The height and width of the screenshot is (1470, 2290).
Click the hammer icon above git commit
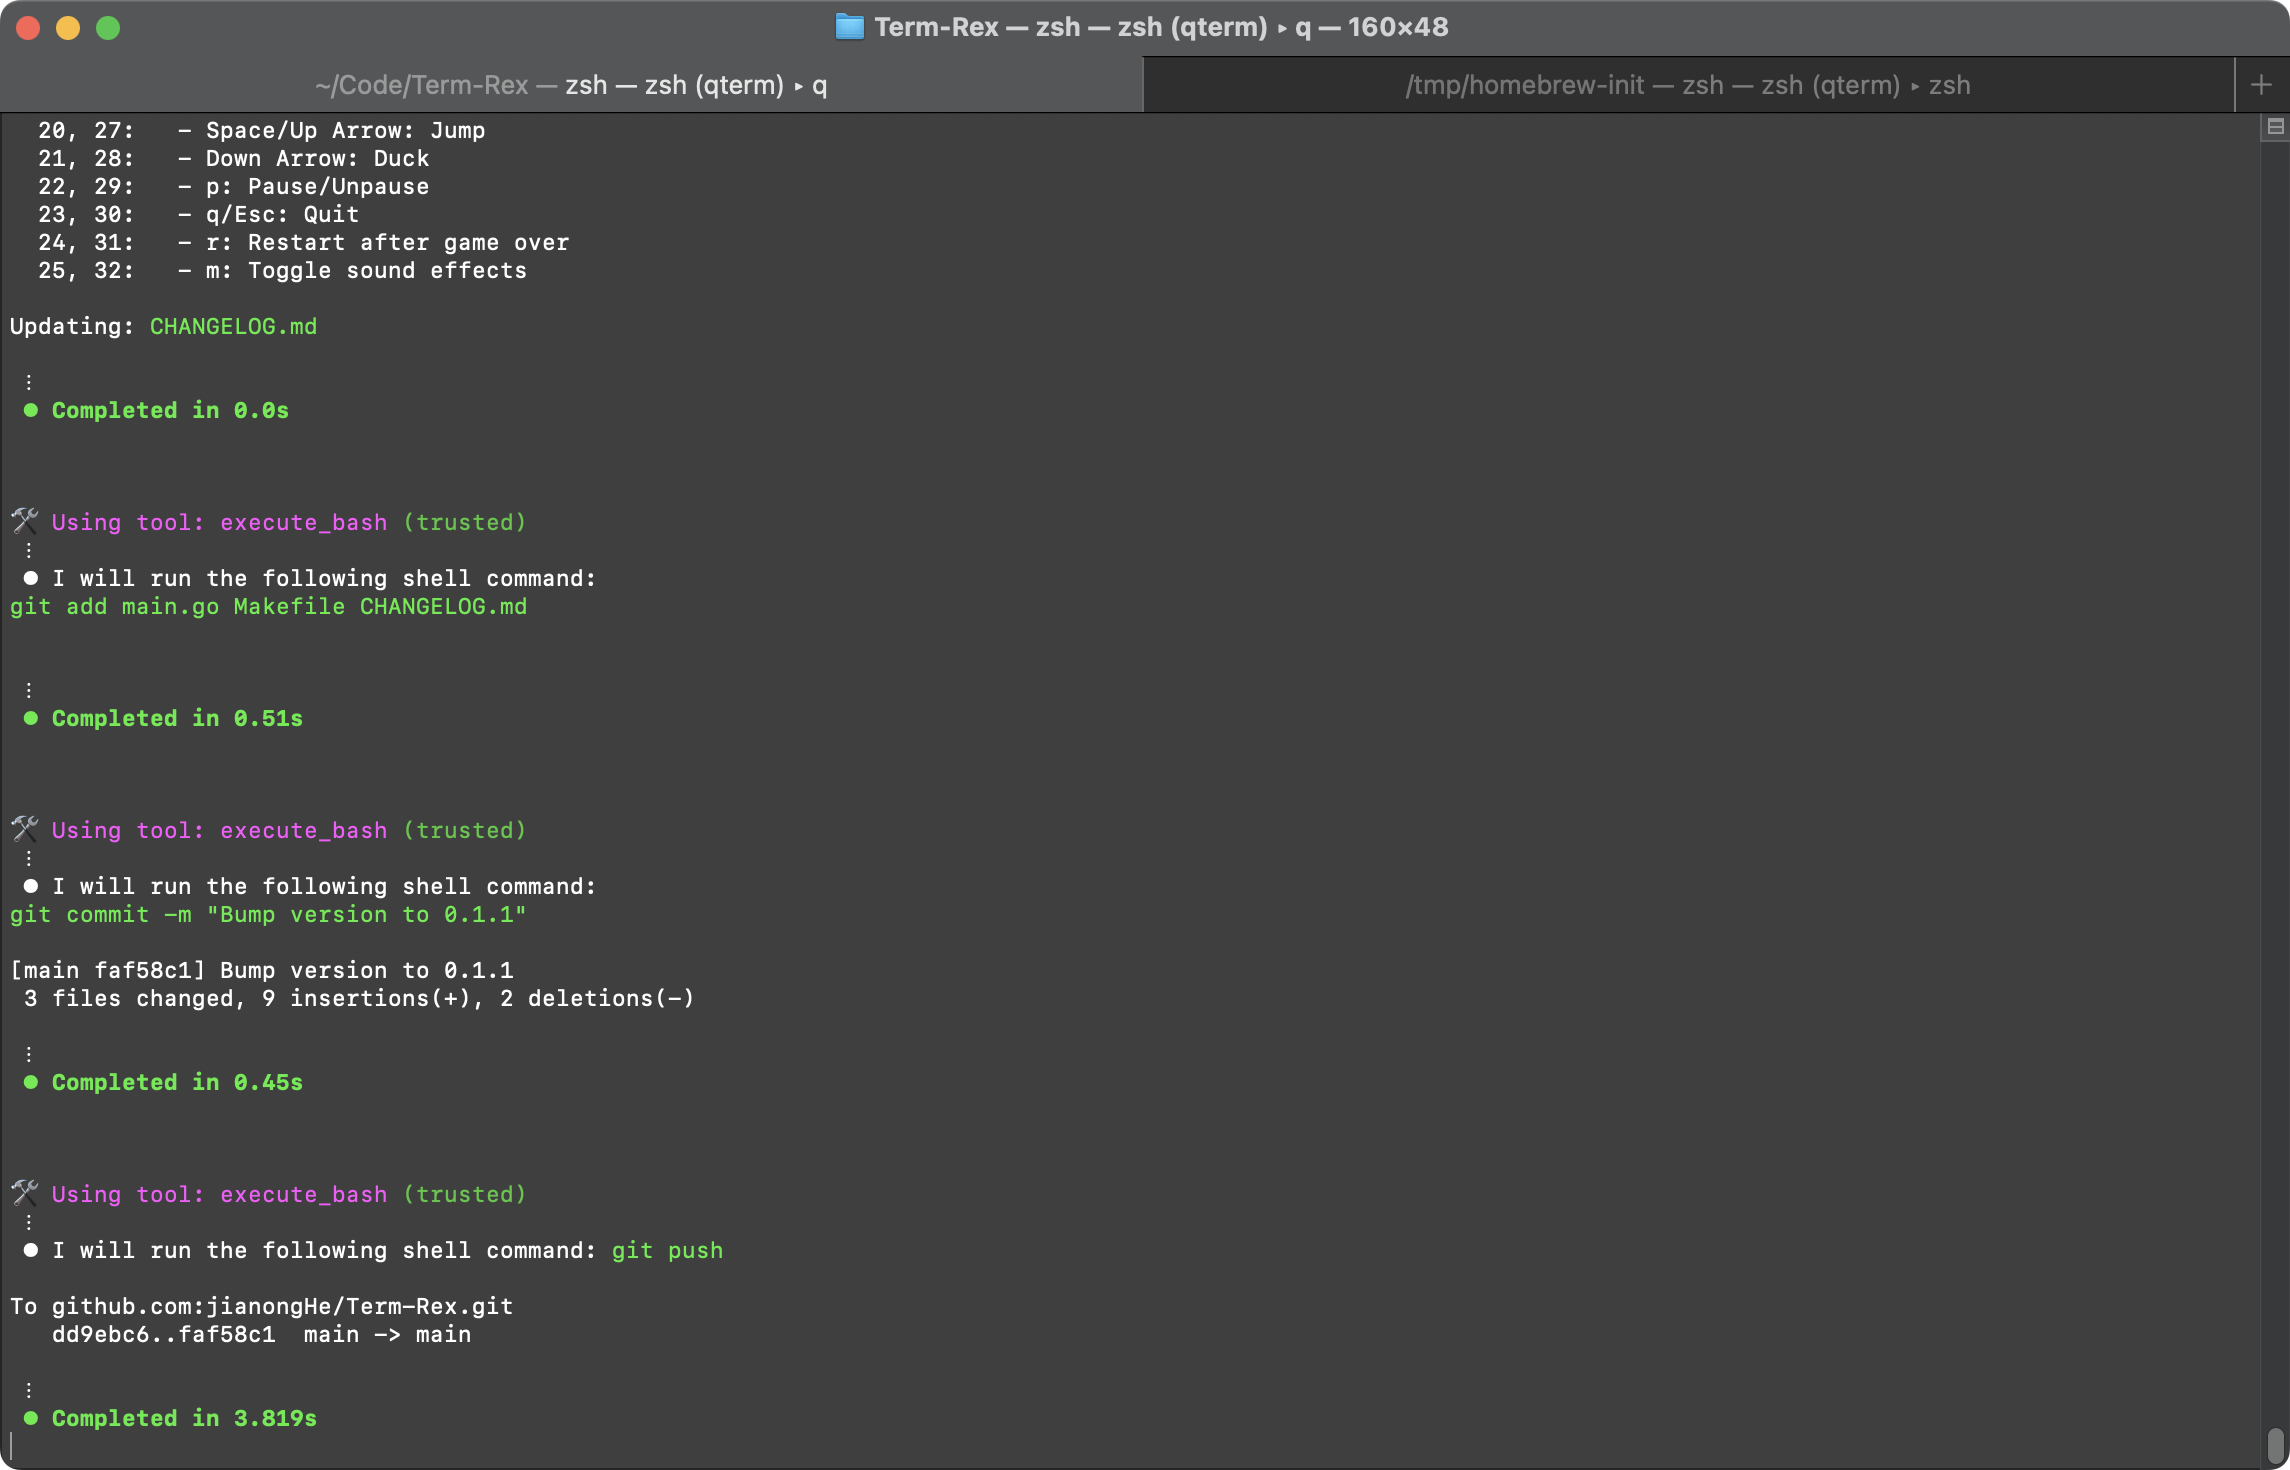[x=25, y=829]
